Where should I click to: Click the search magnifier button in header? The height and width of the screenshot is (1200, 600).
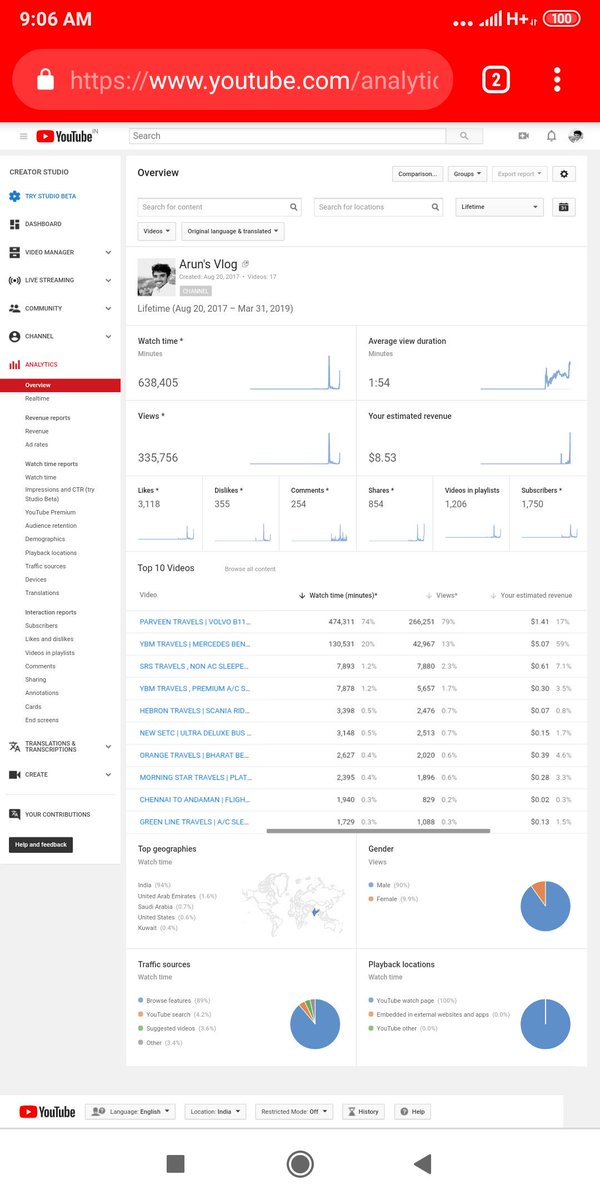point(464,136)
